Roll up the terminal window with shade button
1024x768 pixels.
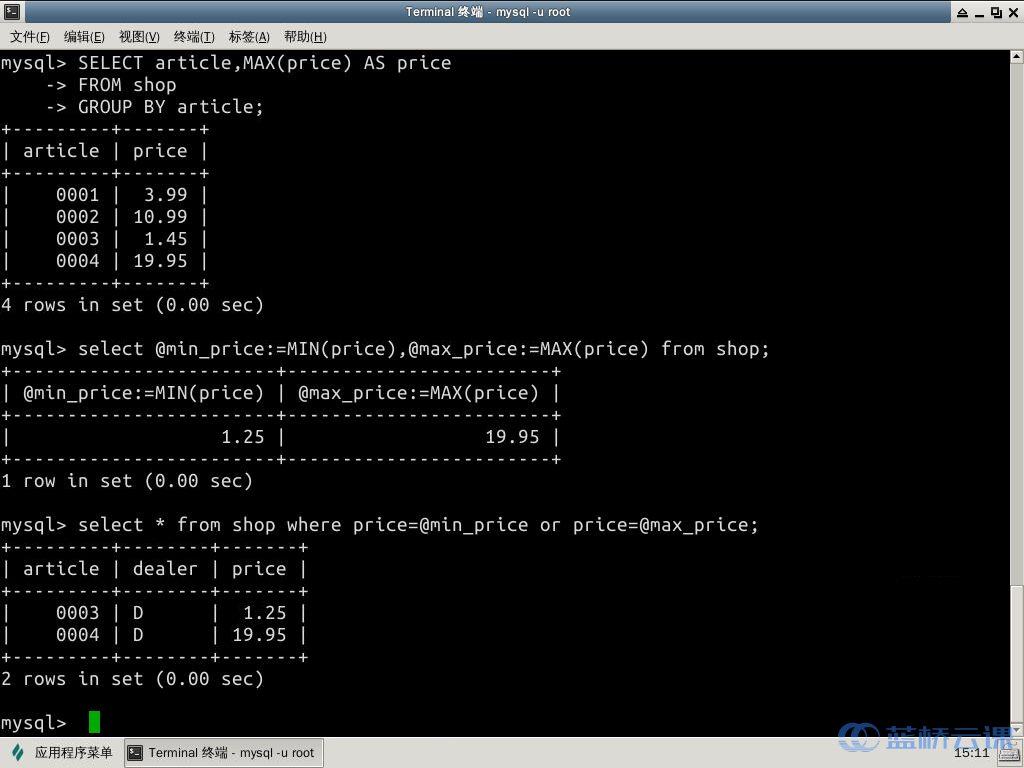(962, 12)
